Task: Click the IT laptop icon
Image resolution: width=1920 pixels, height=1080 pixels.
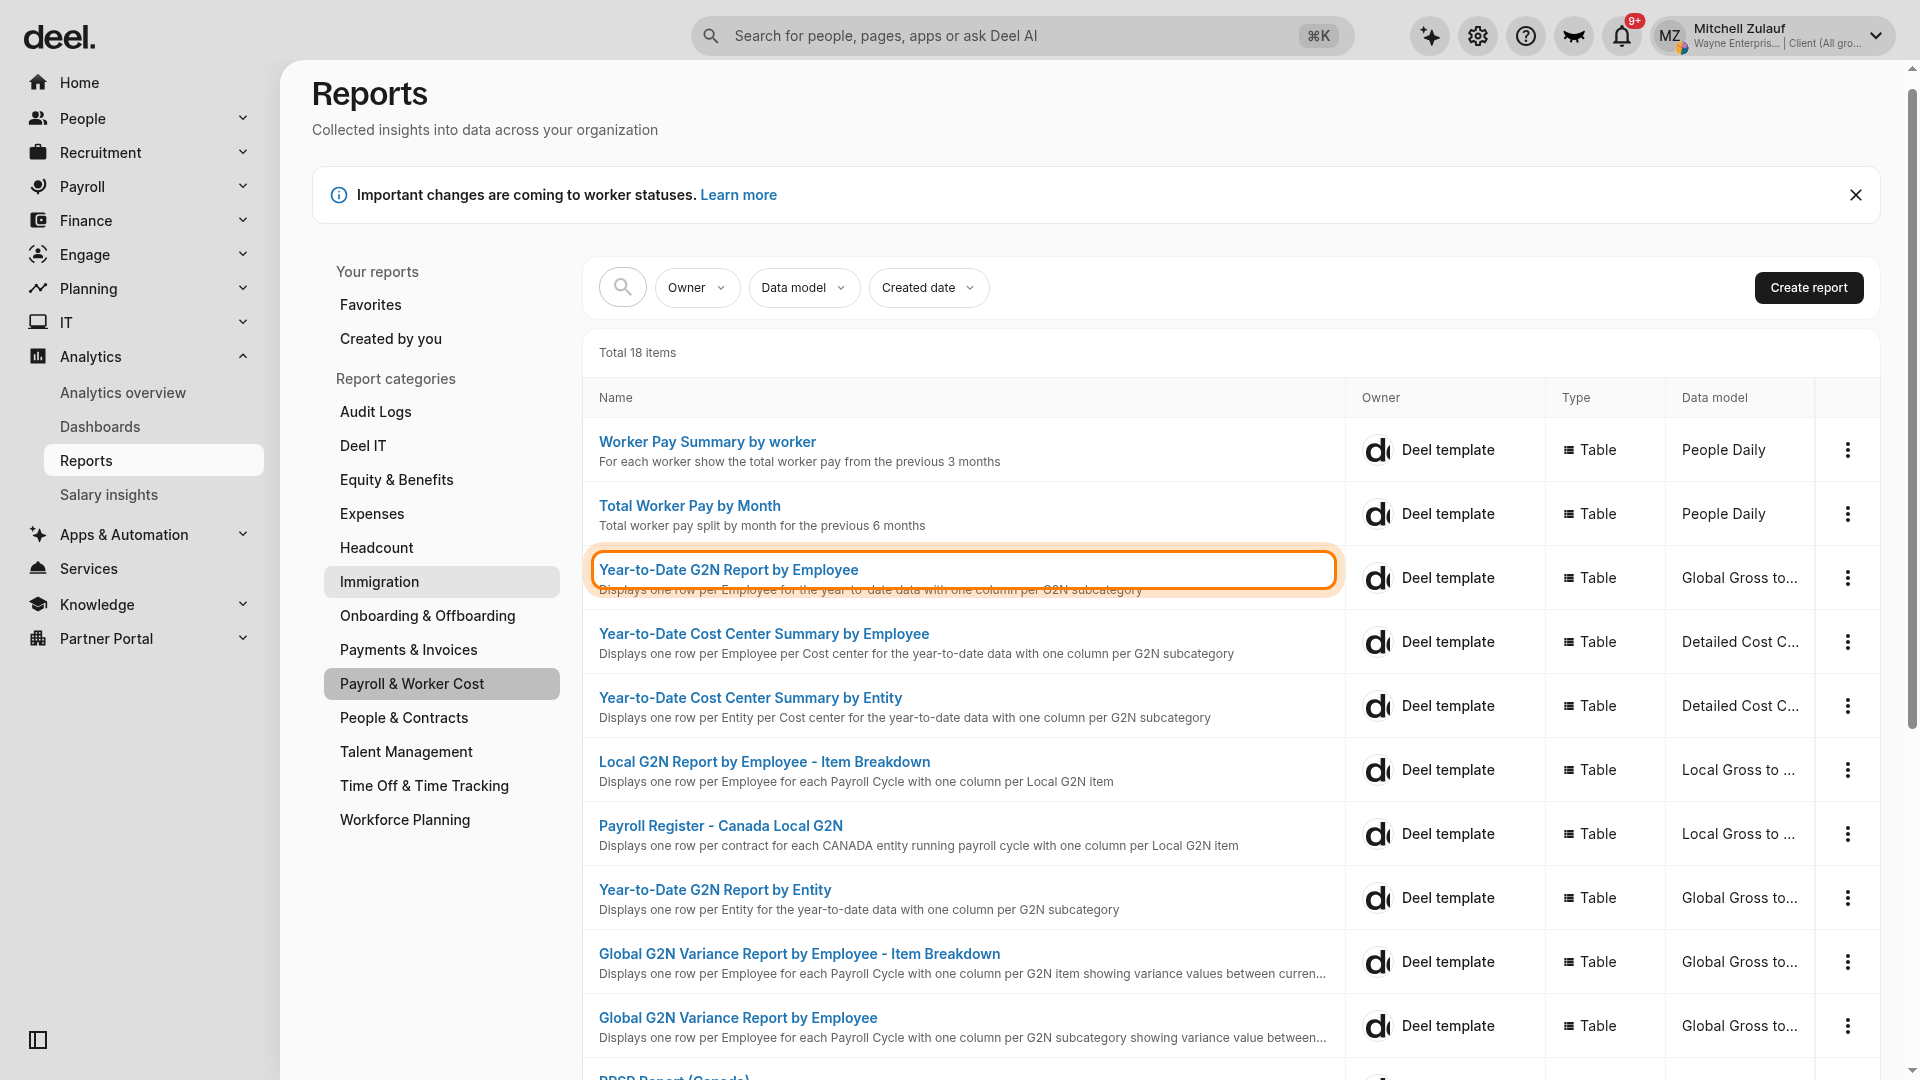Action: 38,323
